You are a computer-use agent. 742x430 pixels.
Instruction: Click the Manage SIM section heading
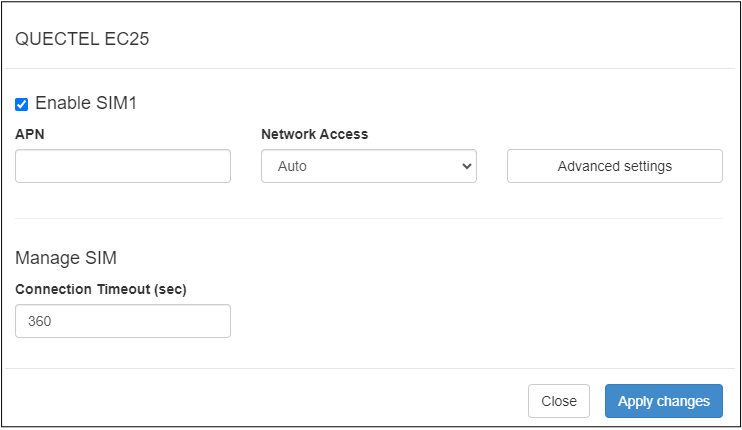[66, 258]
